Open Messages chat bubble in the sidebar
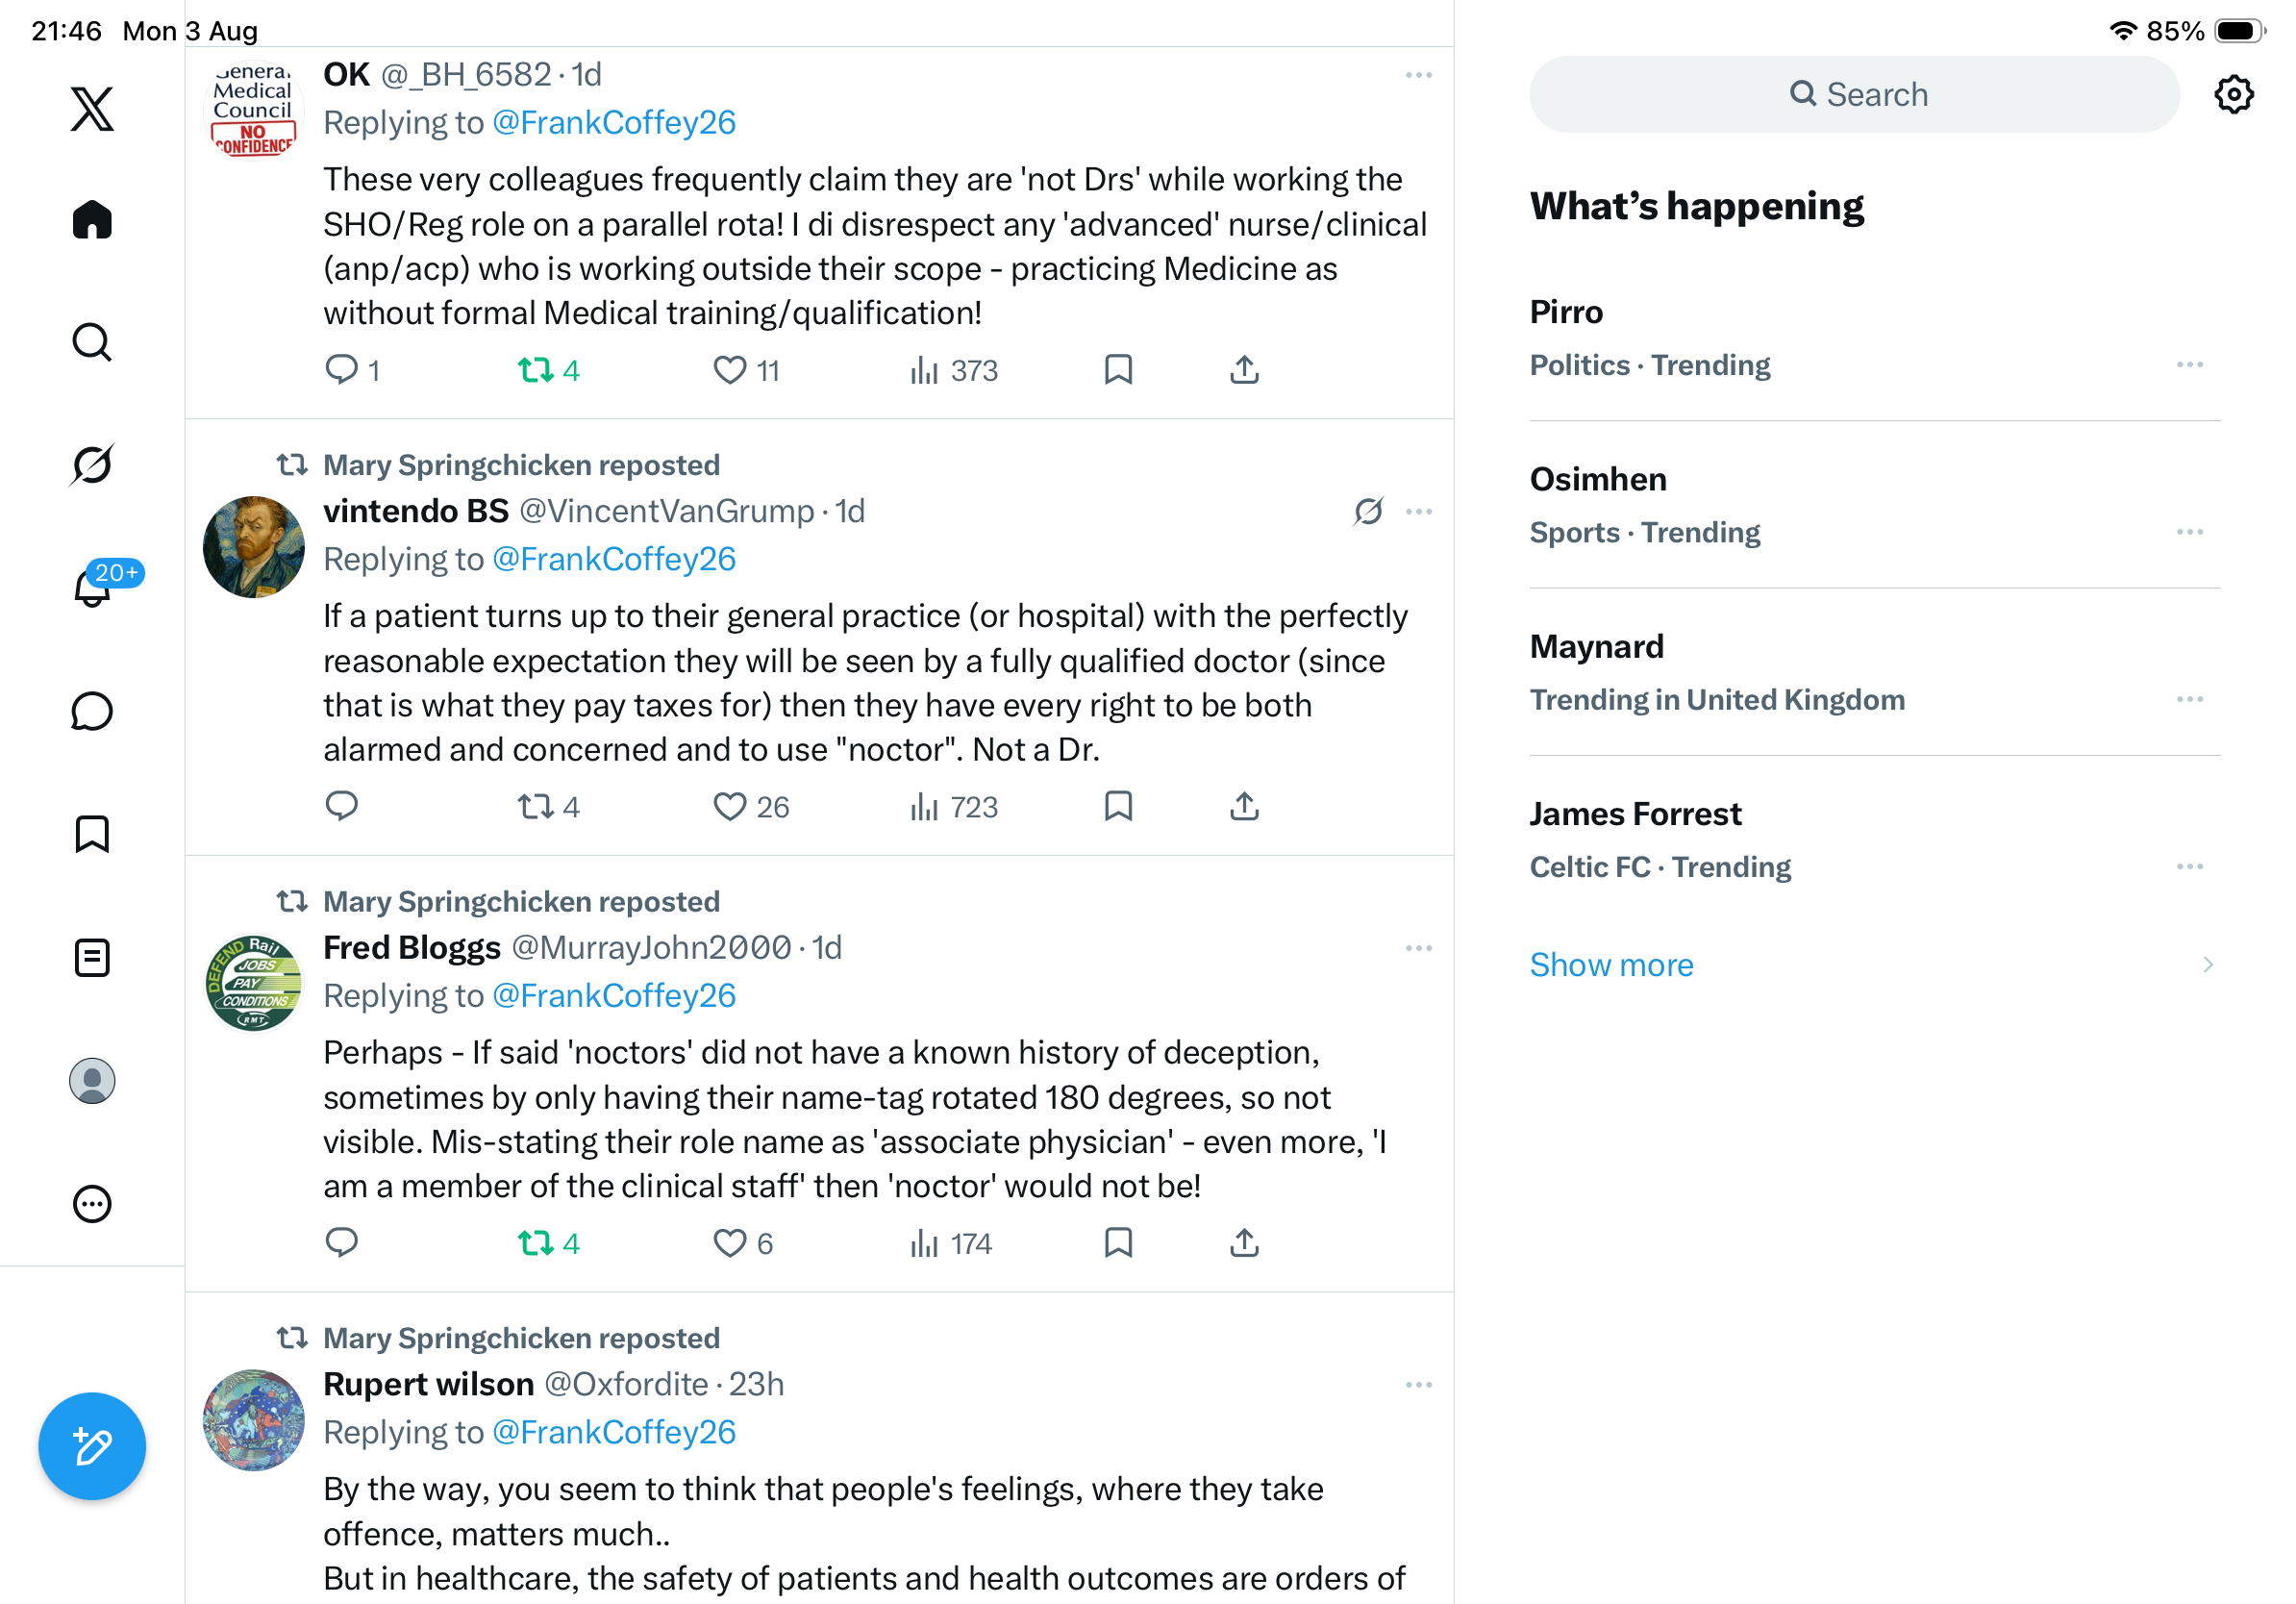The width and height of the screenshot is (2296, 1604). 92,711
